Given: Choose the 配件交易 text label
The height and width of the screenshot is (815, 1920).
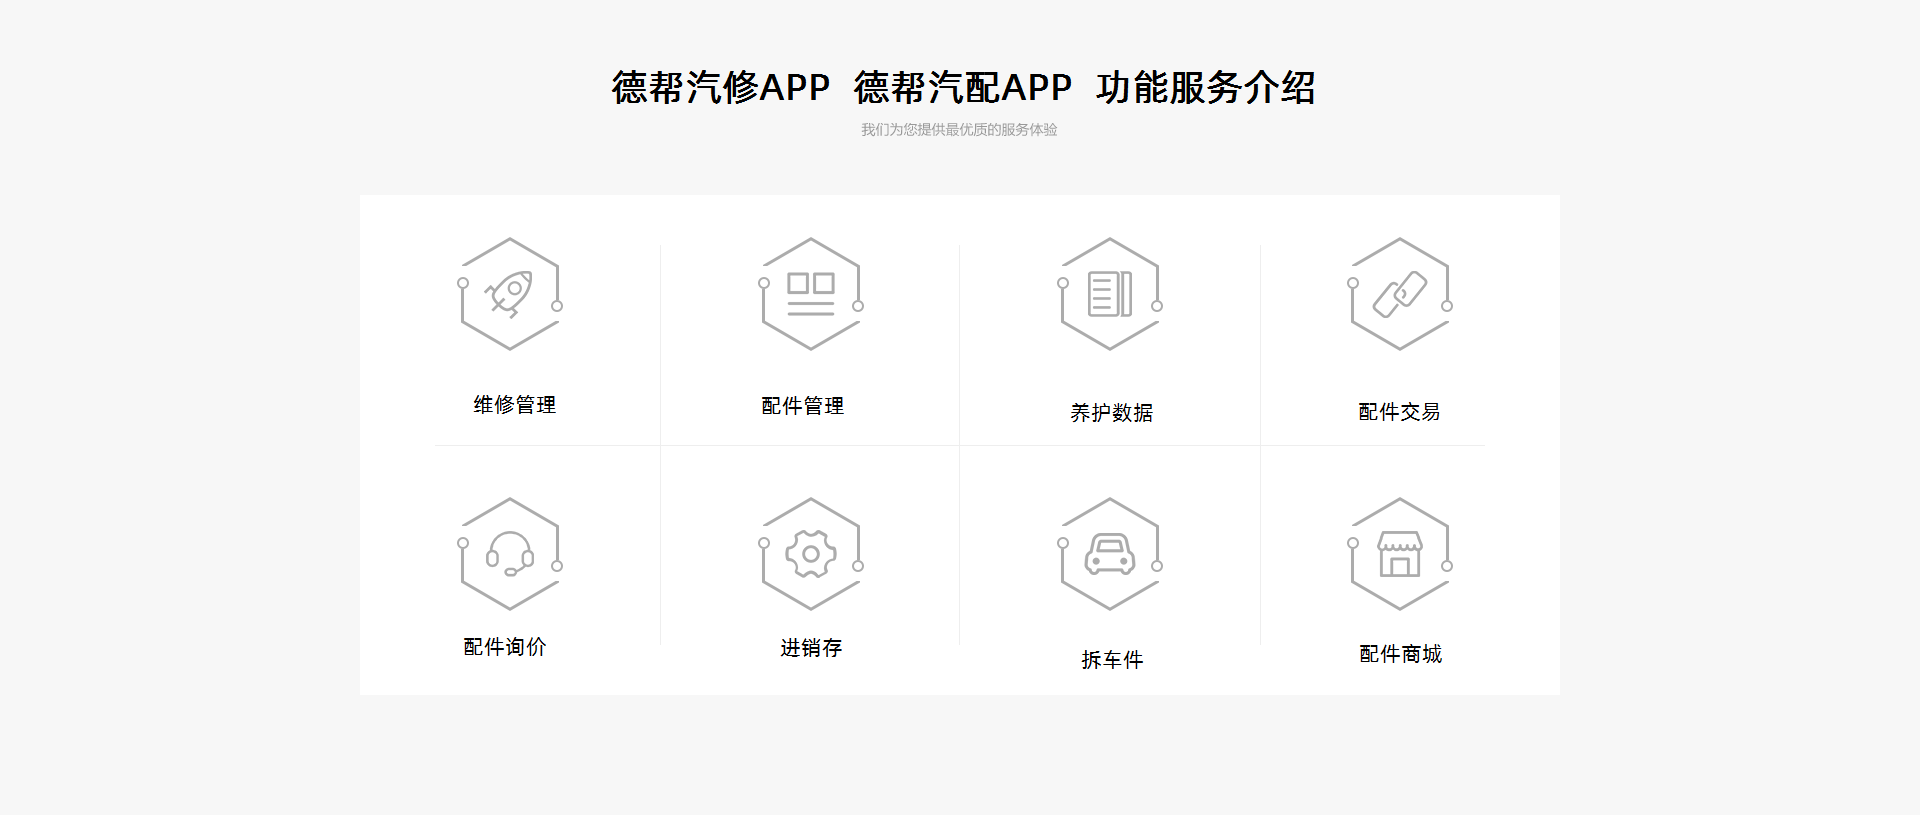Looking at the screenshot, I should pos(1399,412).
